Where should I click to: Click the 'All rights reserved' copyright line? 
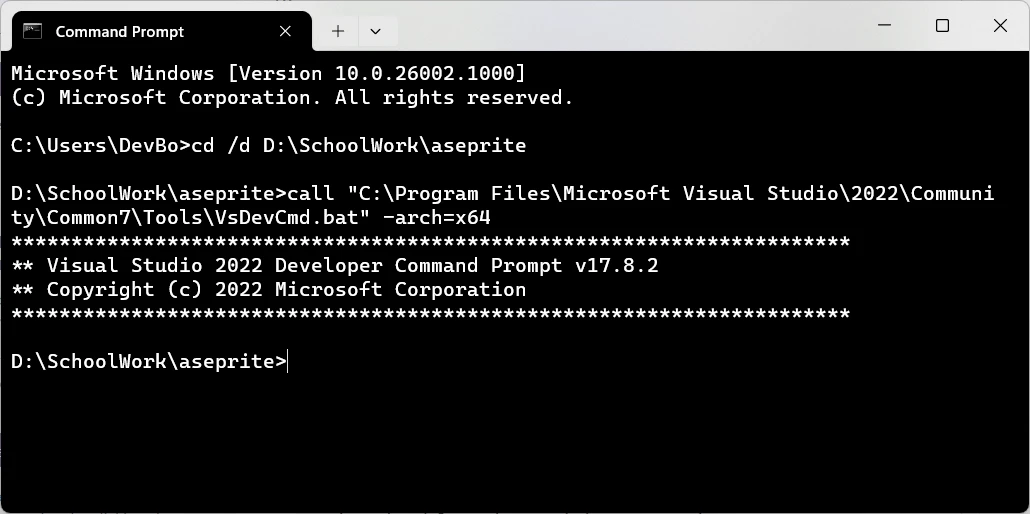click(x=292, y=97)
